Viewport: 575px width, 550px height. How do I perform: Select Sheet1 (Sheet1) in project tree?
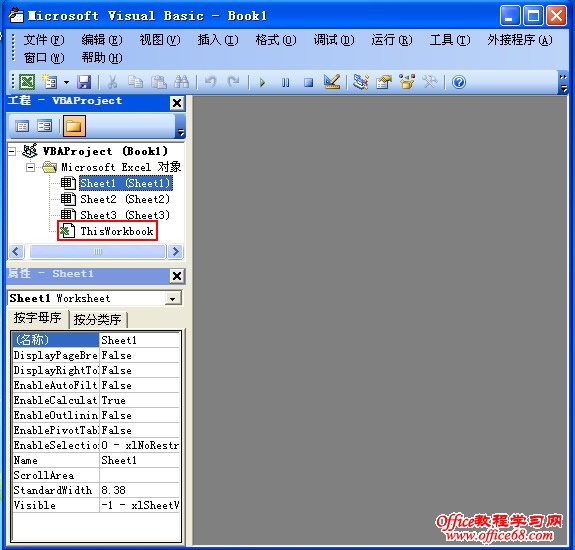pos(125,183)
